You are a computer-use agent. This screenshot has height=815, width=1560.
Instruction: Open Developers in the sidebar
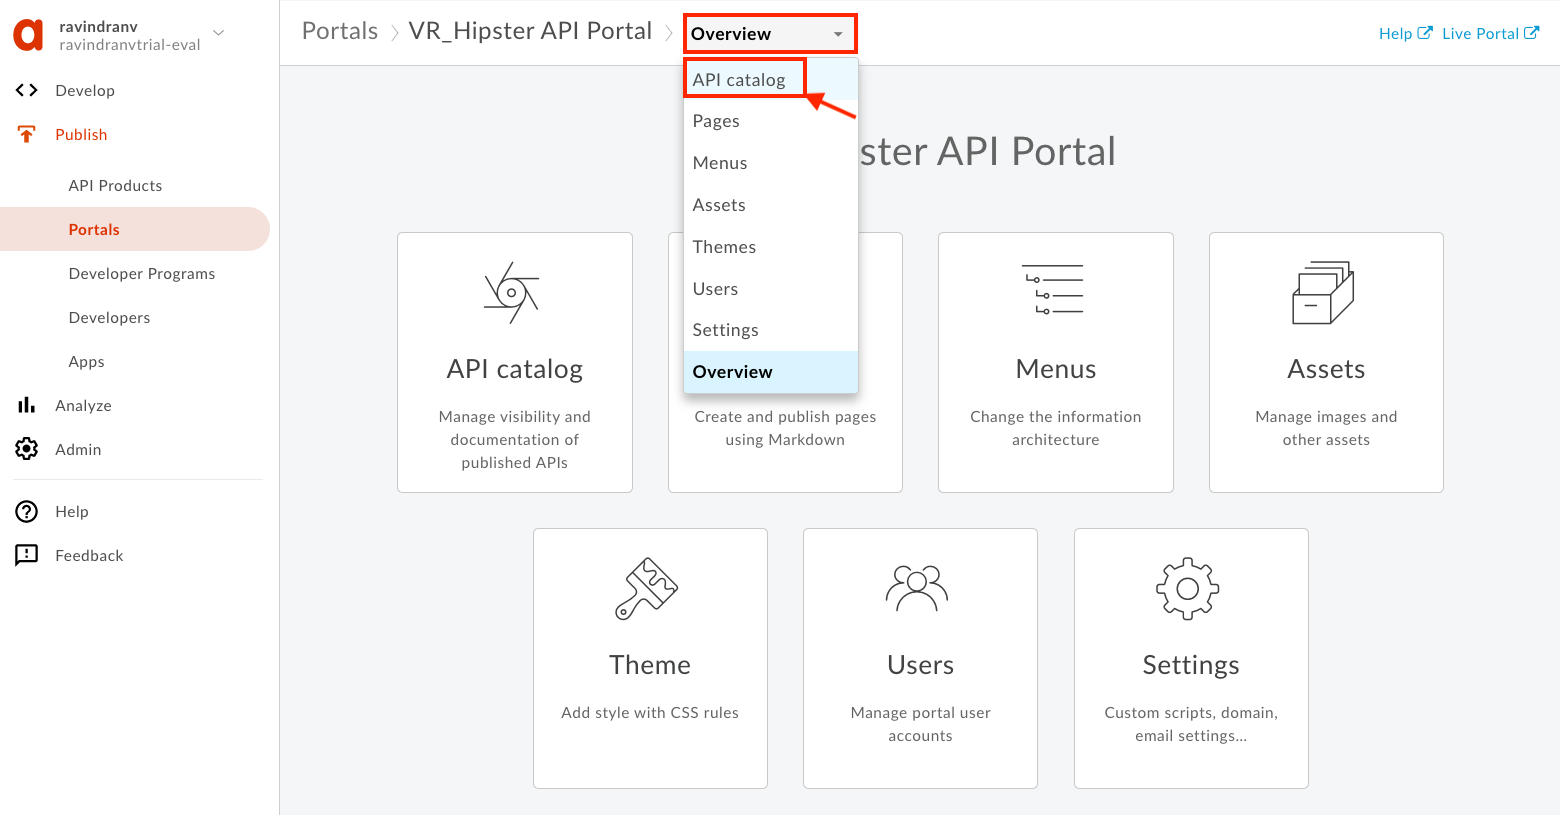109,317
